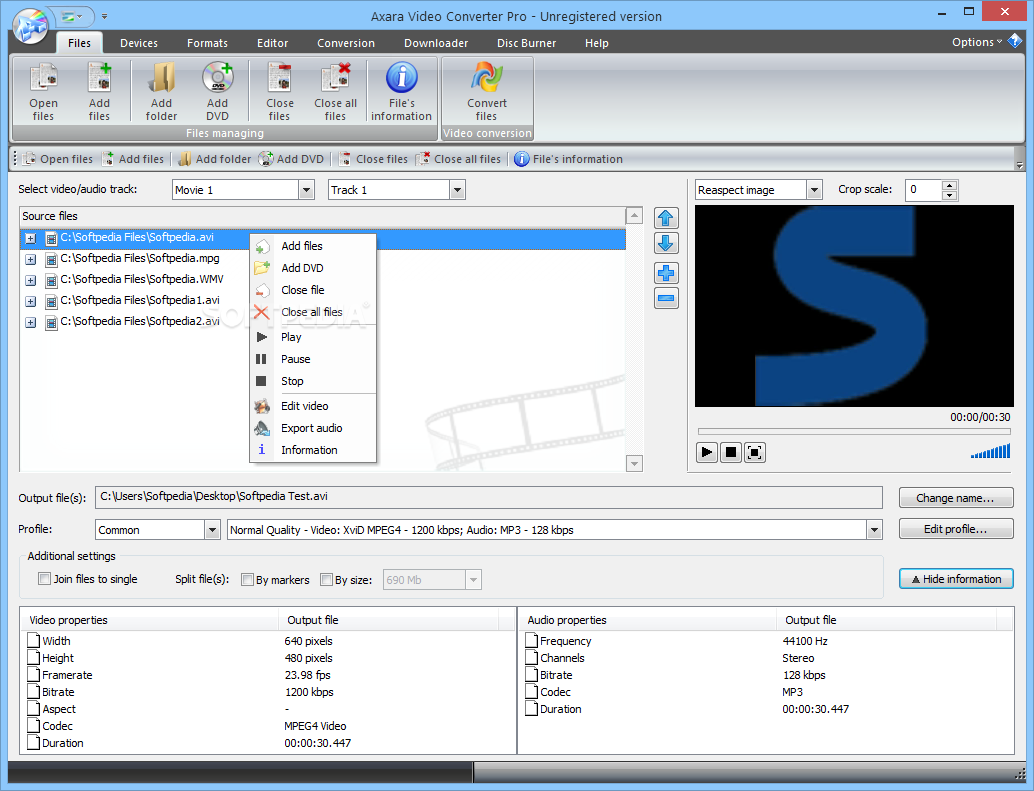Click Close files in the quick toolbar
Screen dimensions: 1034x791
373,159
